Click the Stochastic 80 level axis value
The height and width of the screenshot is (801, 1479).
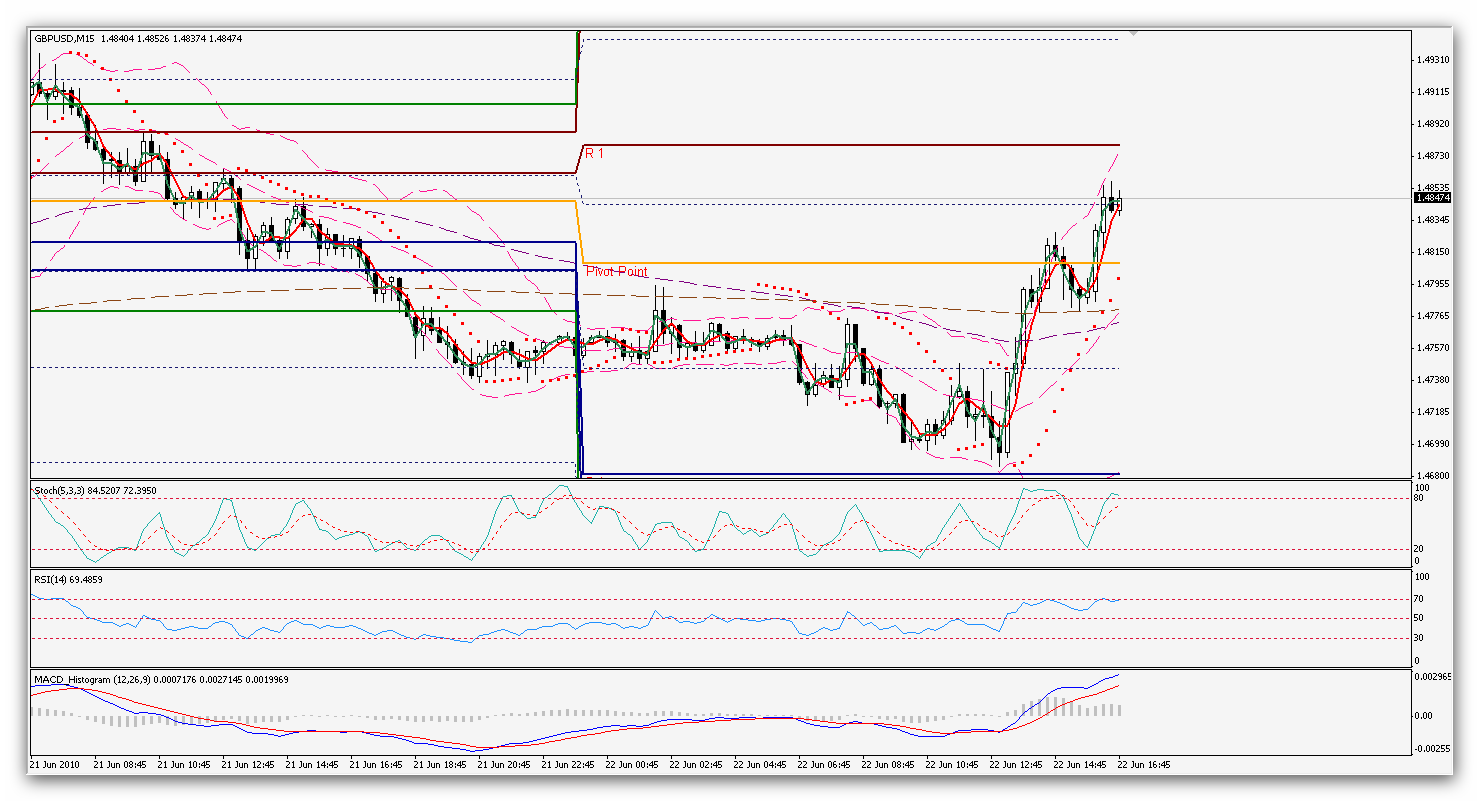[1422, 498]
